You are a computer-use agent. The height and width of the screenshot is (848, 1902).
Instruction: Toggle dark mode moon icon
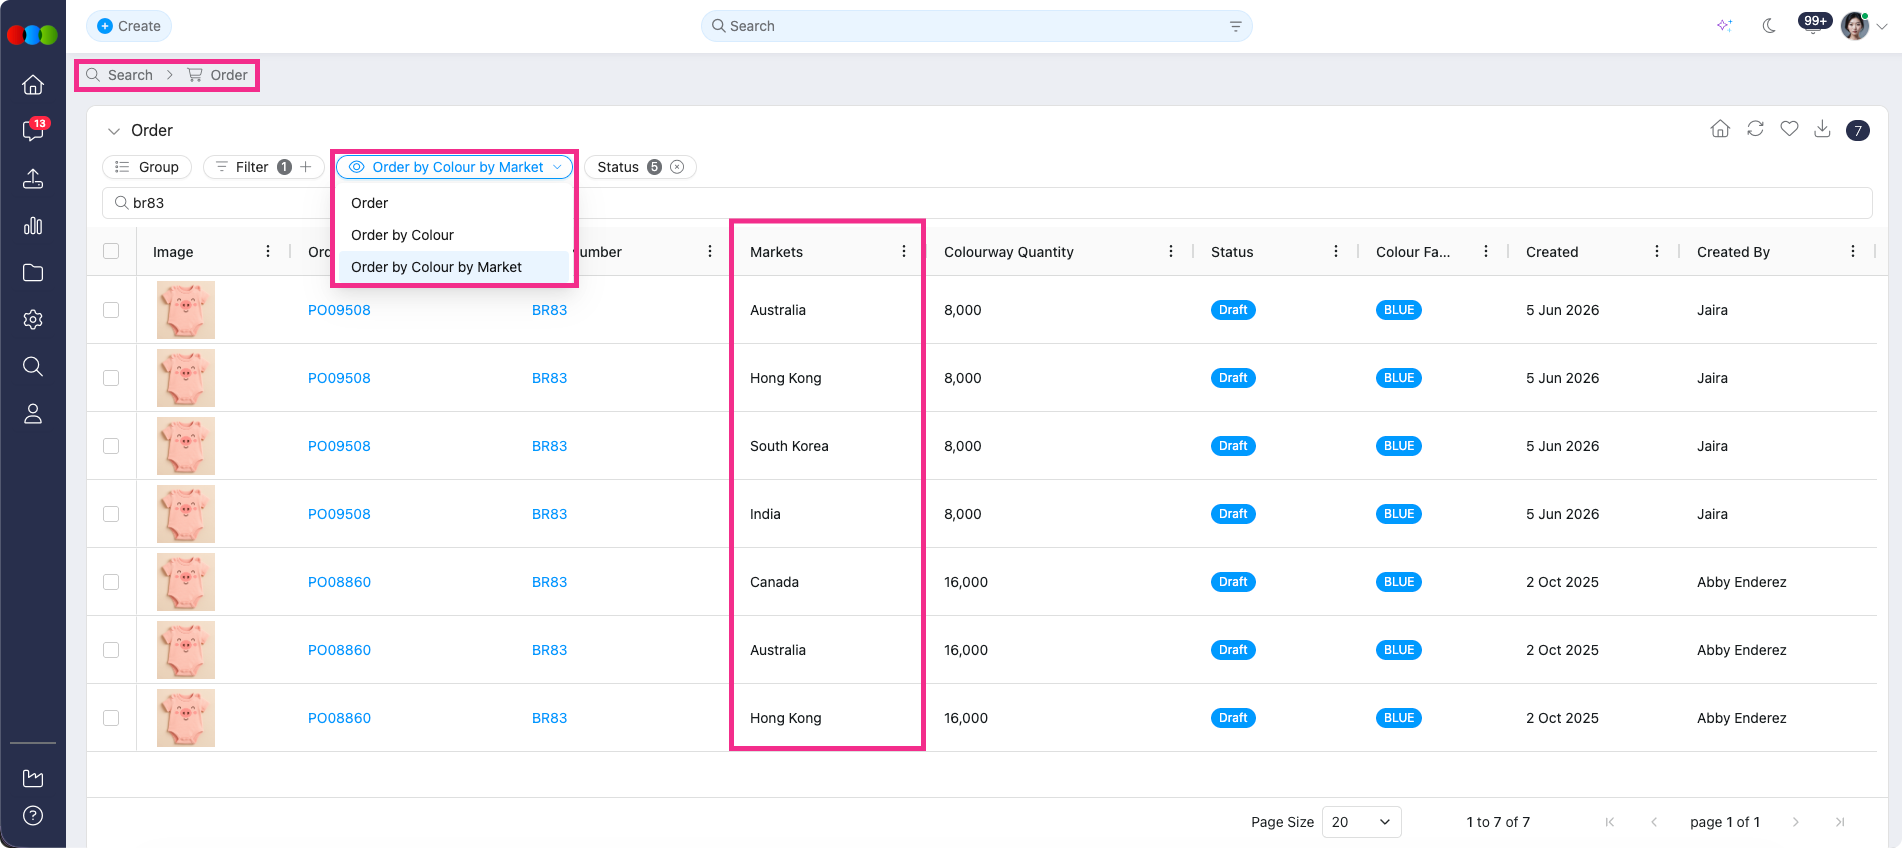tap(1769, 26)
